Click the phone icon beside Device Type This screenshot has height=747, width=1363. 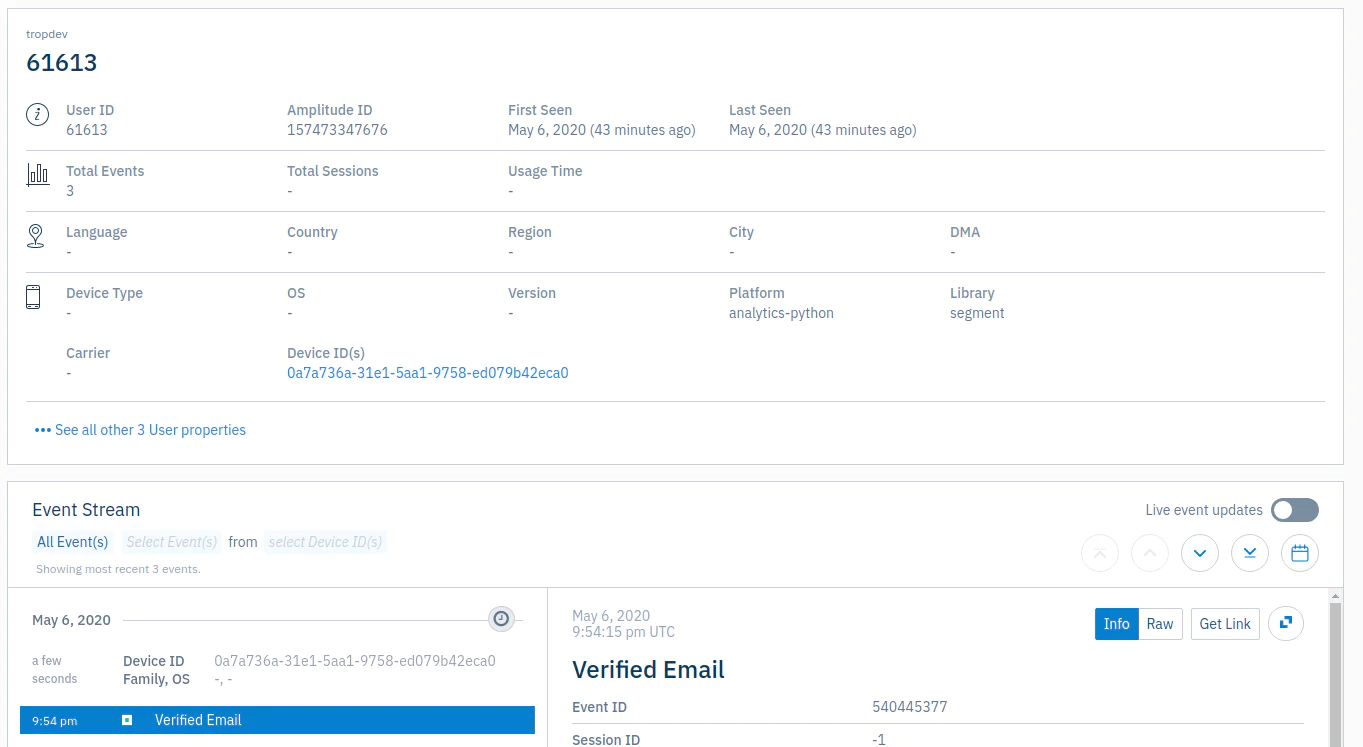pyautogui.click(x=33, y=297)
